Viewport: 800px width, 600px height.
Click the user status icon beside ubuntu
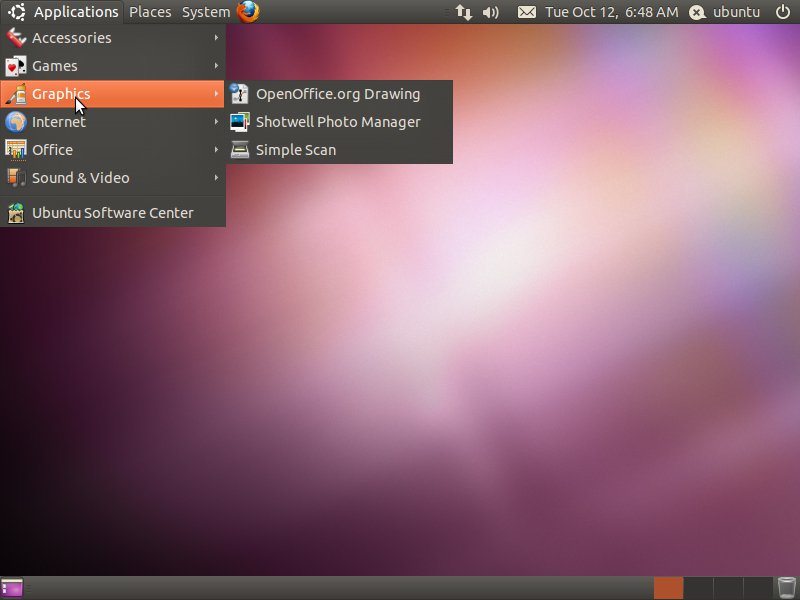point(697,12)
